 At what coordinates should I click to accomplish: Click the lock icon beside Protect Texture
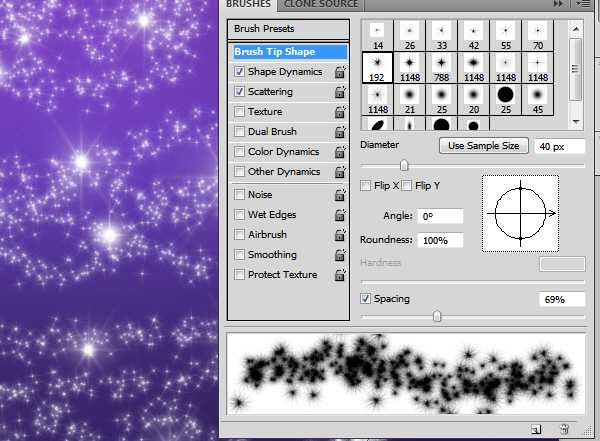click(340, 275)
